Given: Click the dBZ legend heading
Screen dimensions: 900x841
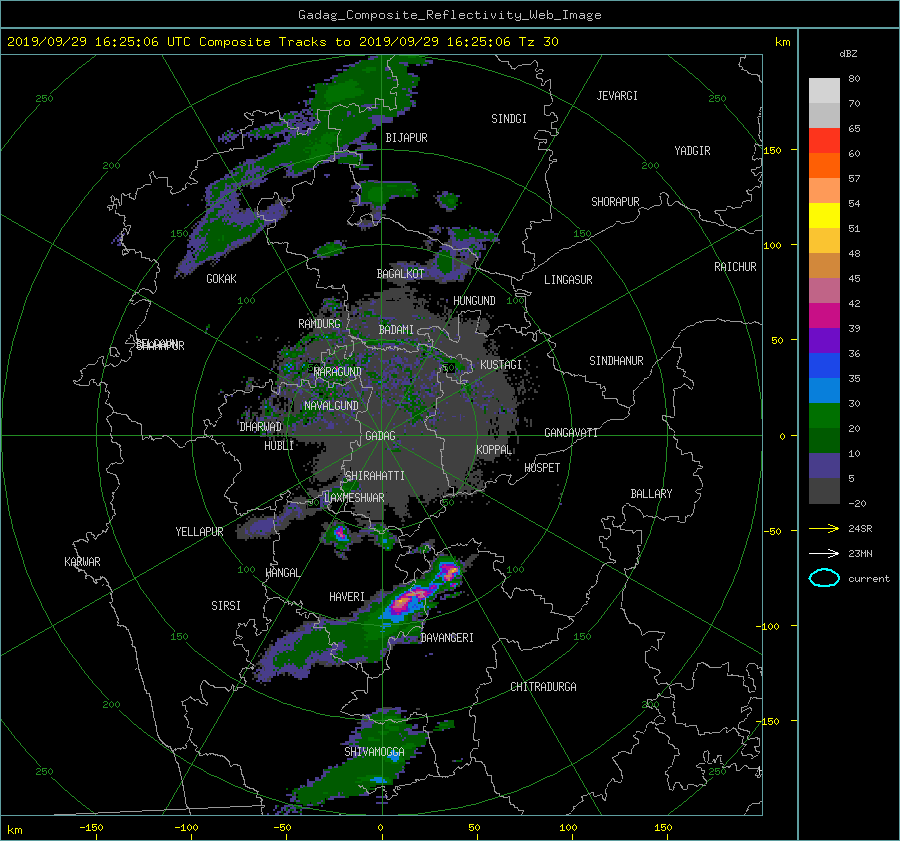Looking at the screenshot, I should (x=848, y=53).
